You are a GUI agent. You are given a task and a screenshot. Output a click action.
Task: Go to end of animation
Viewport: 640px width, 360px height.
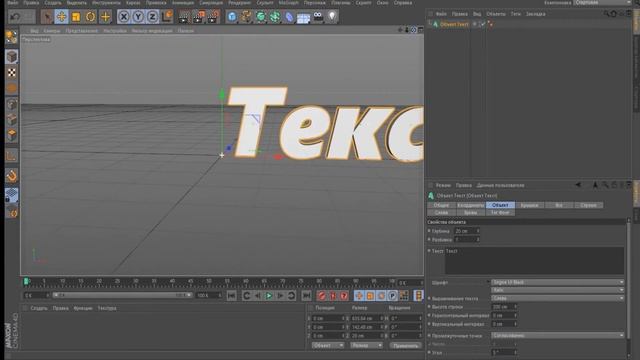click(306, 296)
